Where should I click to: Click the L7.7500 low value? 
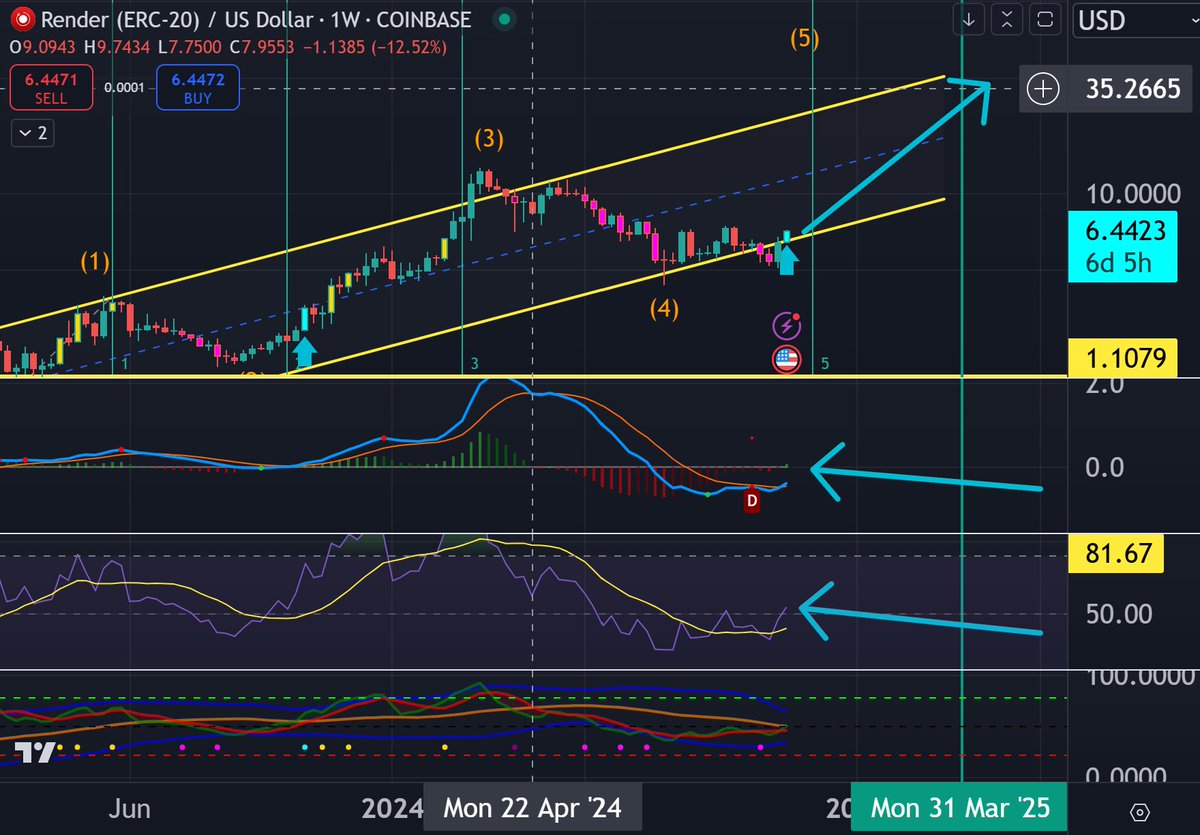point(190,47)
